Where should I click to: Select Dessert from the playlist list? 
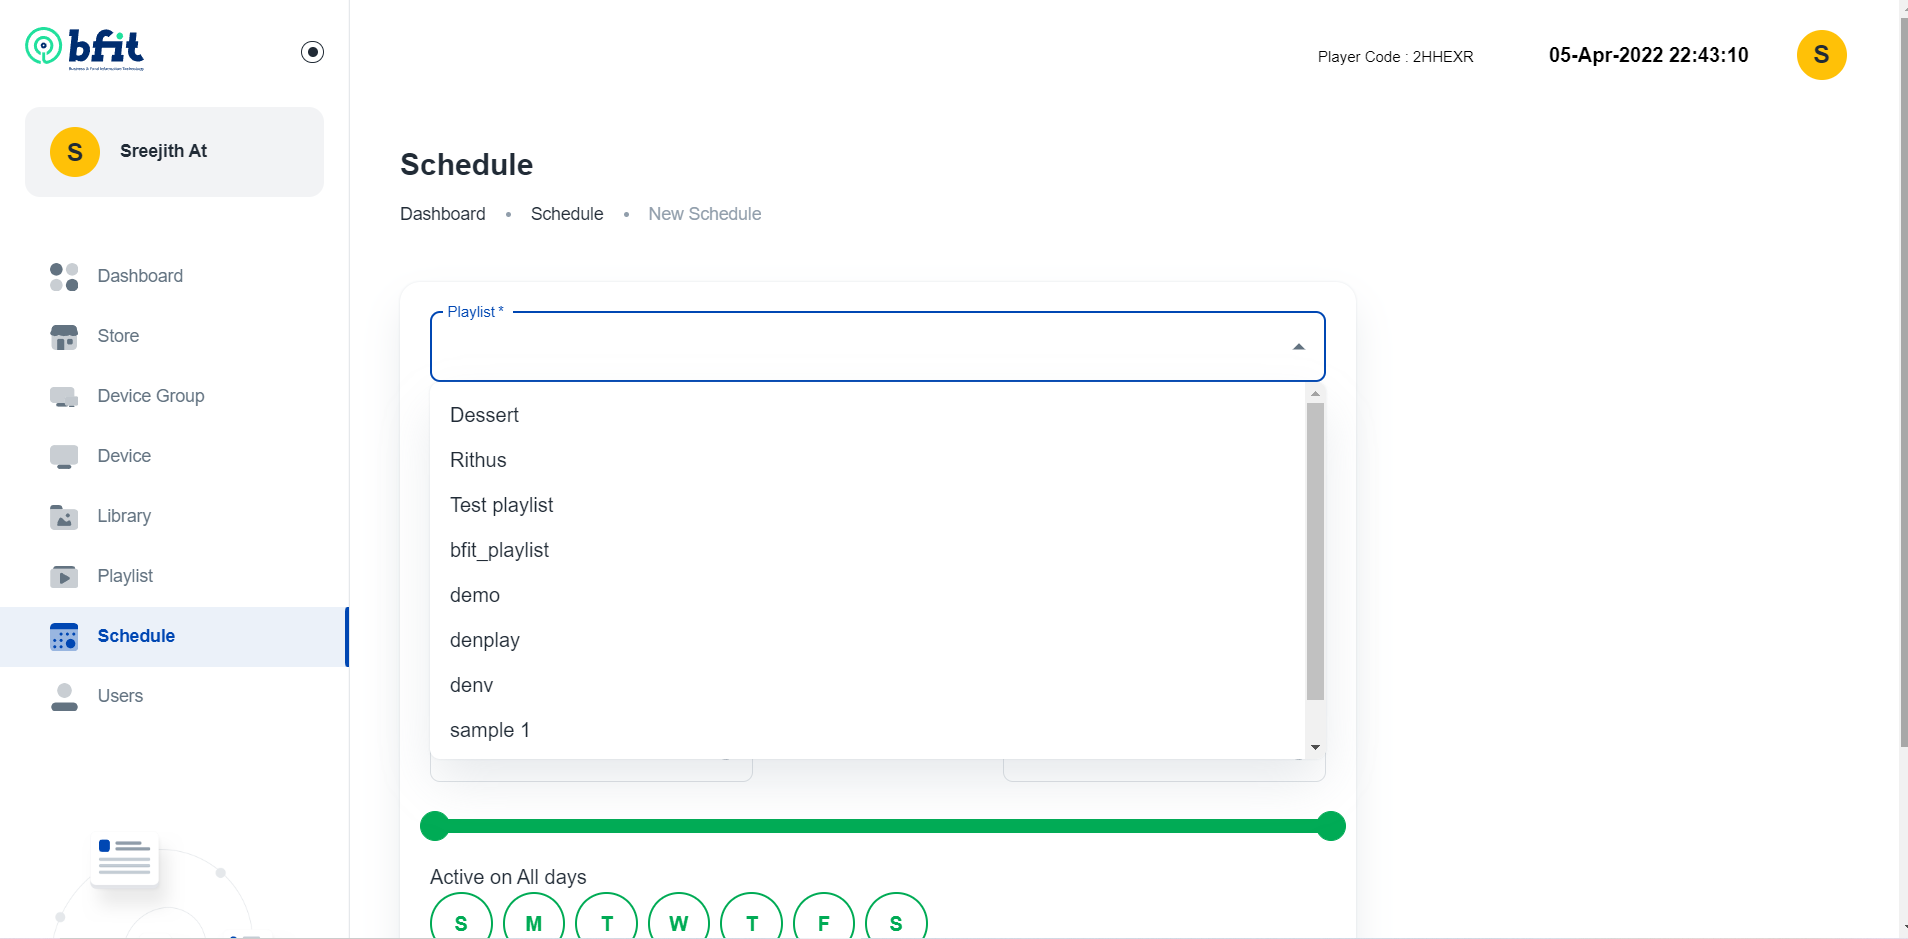[484, 415]
